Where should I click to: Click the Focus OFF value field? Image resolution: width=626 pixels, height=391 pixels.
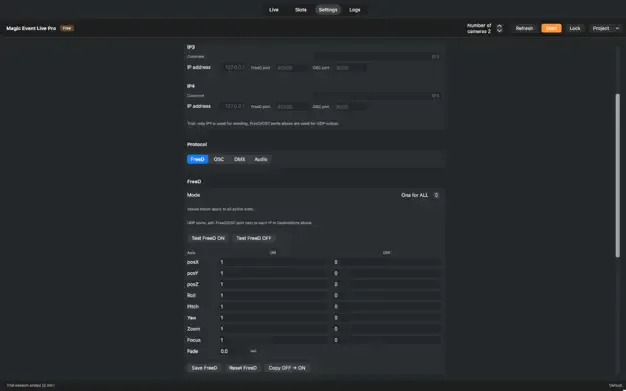(387, 340)
